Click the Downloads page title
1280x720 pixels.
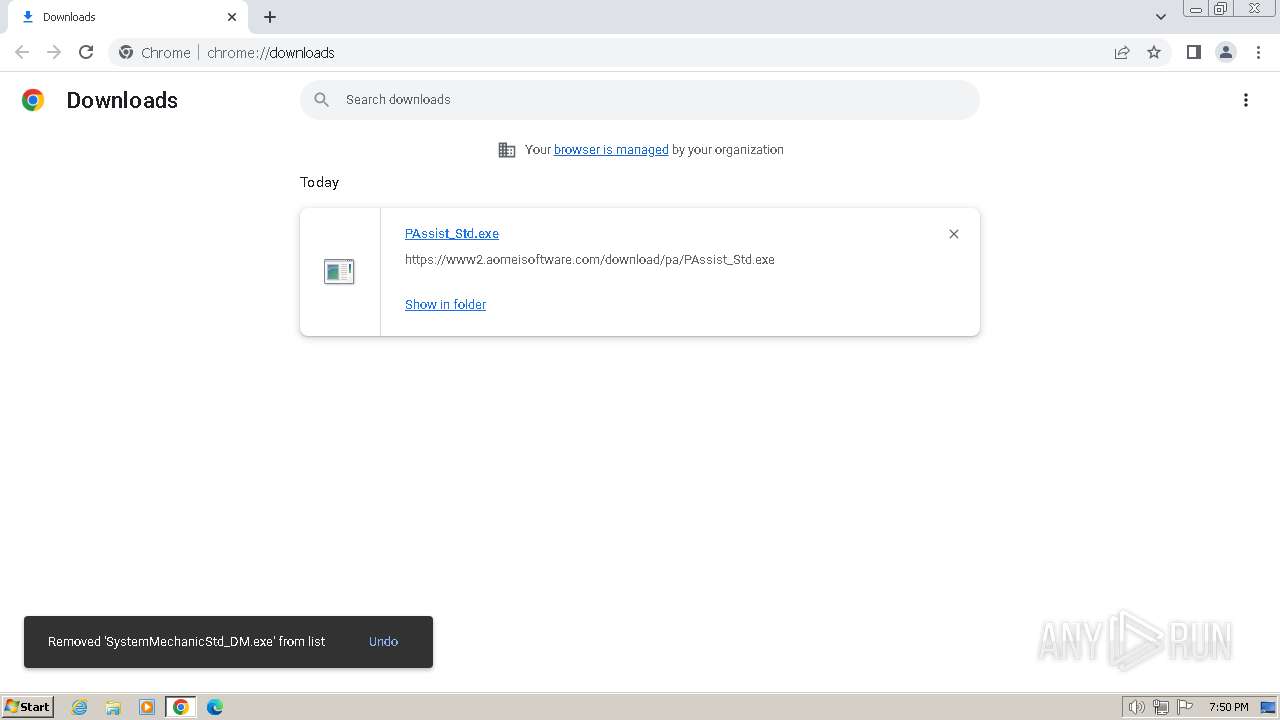click(122, 100)
